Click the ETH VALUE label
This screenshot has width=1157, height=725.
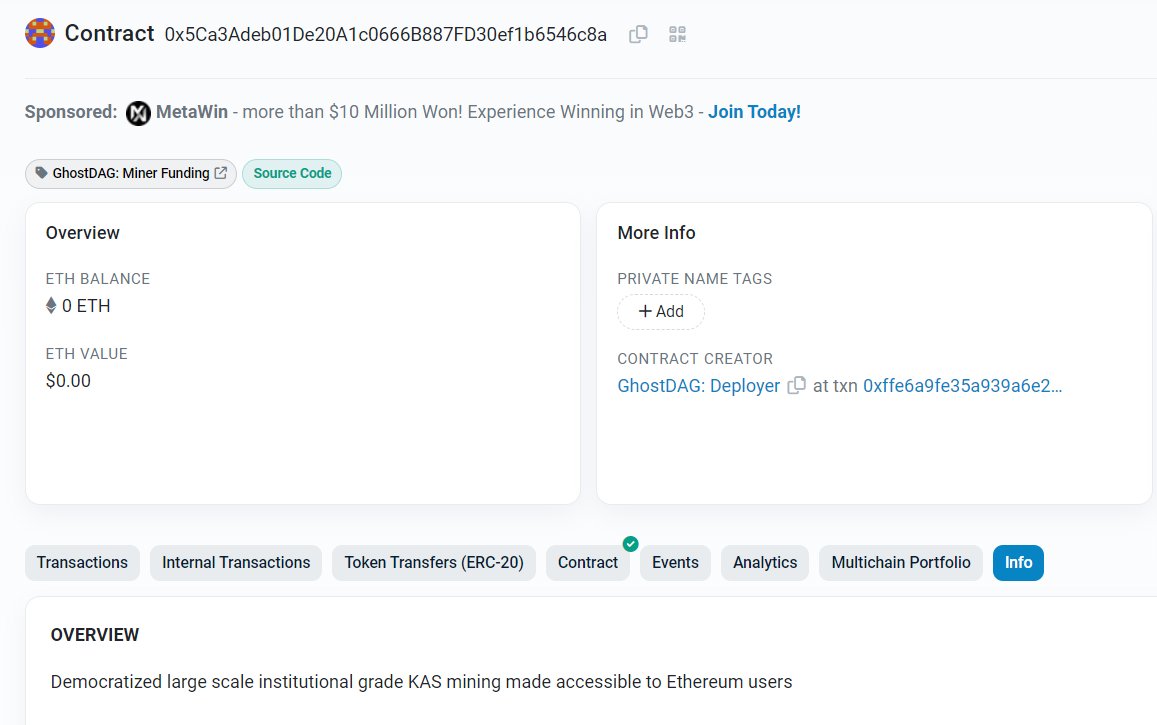tap(86, 354)
